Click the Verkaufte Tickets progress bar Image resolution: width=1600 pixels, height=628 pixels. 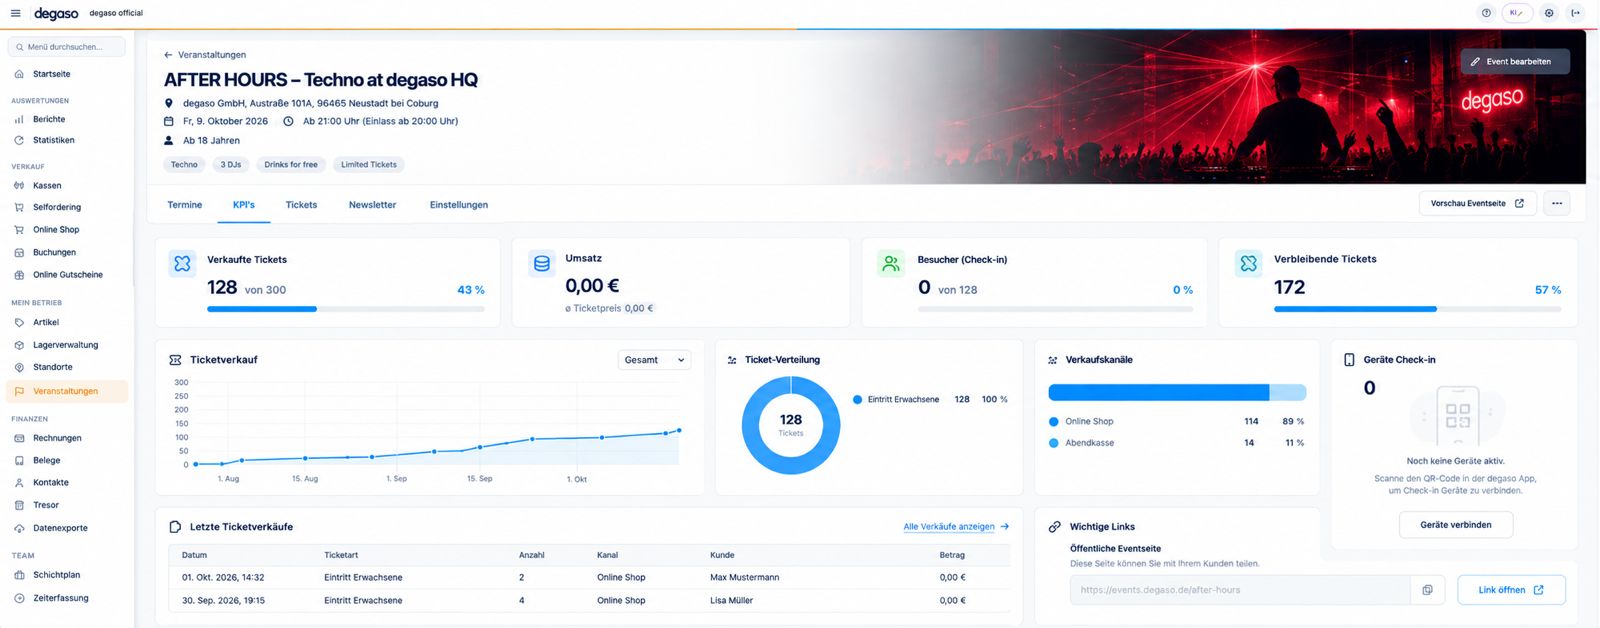(x=346, y=309)
